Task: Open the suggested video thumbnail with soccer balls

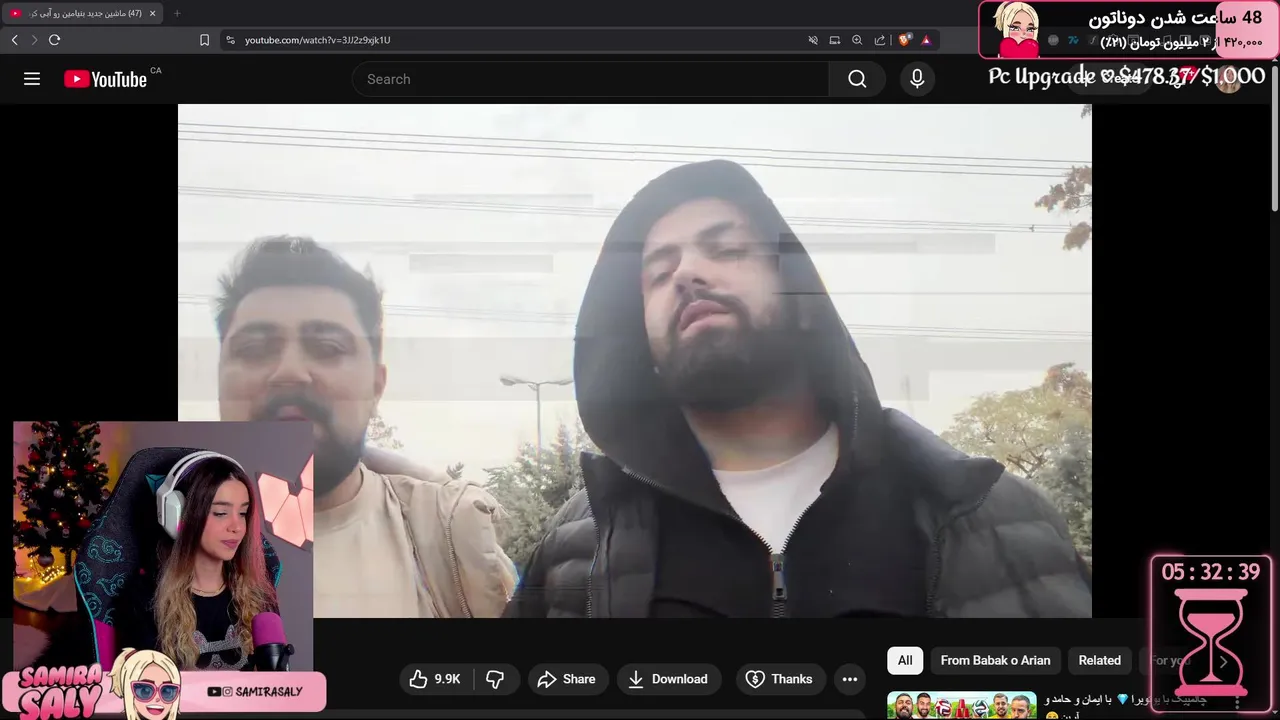Action: (x=961, y=705)
